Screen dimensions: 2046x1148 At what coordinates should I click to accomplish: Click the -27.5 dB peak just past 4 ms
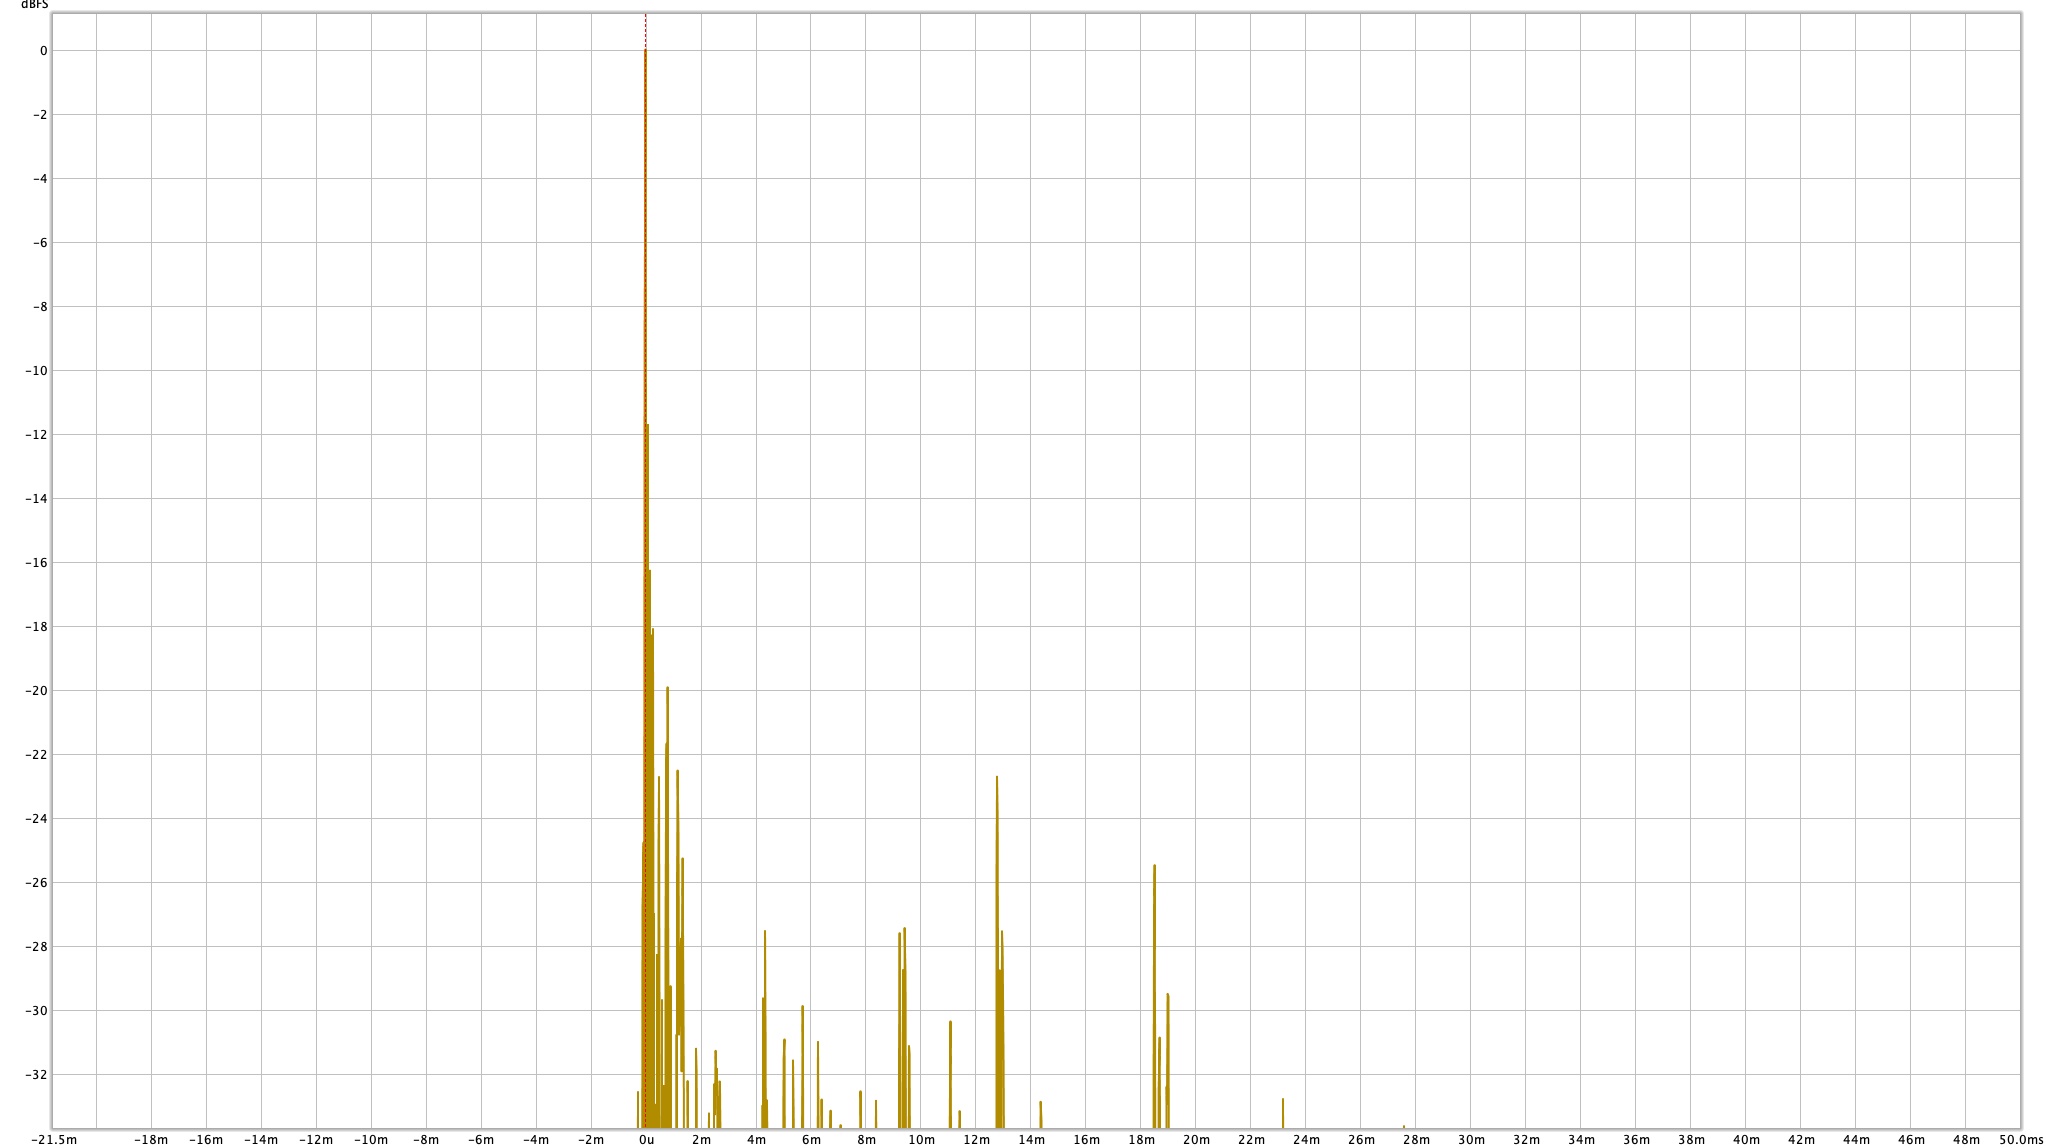765,934
